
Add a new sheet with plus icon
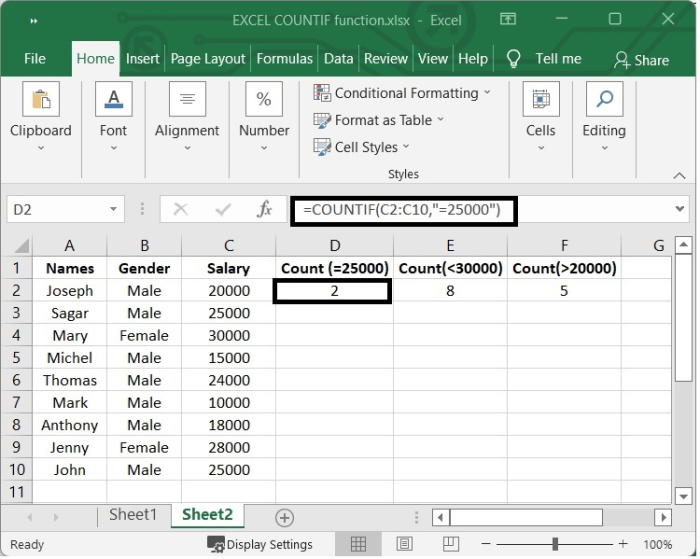click(x=285, y=517)
